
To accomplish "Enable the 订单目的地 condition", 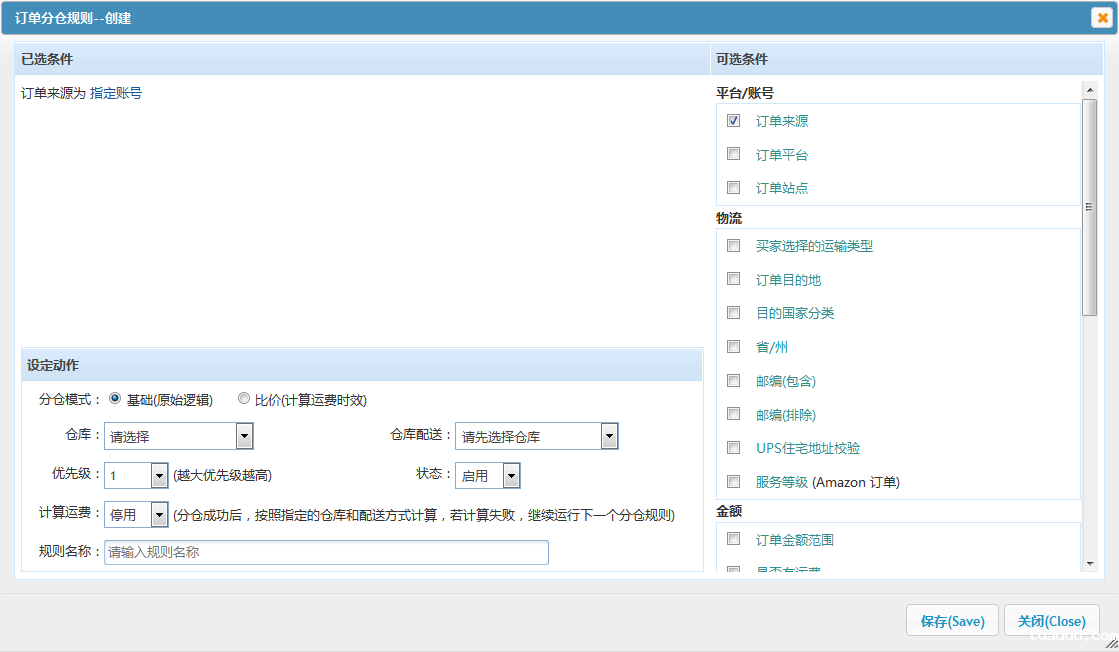I will click(733, 279).
